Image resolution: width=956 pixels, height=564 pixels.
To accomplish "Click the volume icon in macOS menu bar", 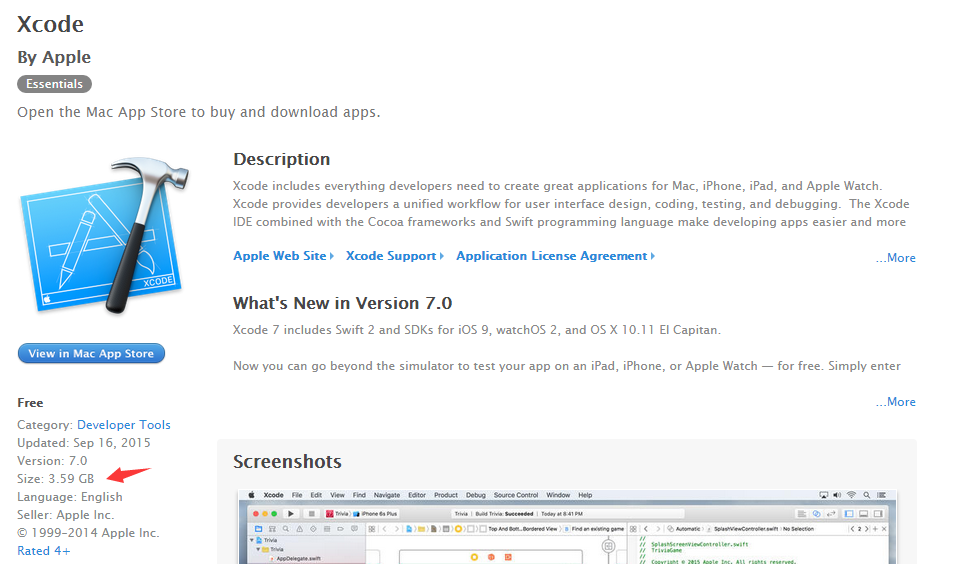I will click(x=837, y=495).
